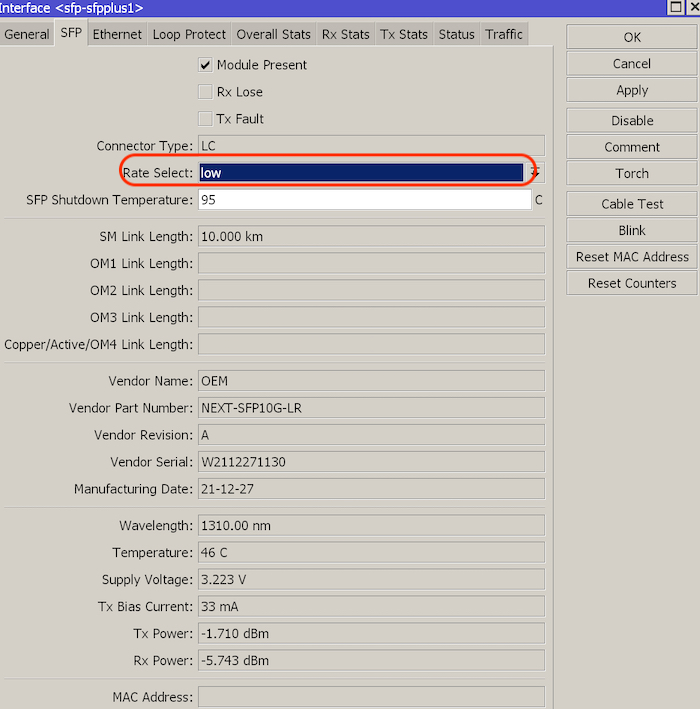This screenshot has width=700, height=709.
Task: Click the Vendor Name field showing OEM
Action: [x=371, y=381]
